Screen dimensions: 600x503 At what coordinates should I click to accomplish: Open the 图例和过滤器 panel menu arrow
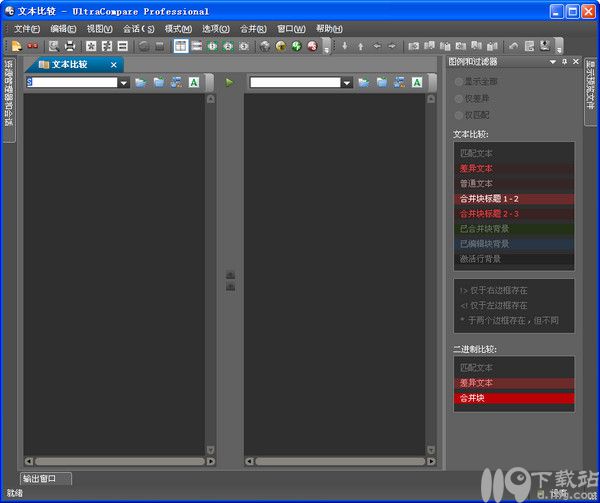(553, 62)
